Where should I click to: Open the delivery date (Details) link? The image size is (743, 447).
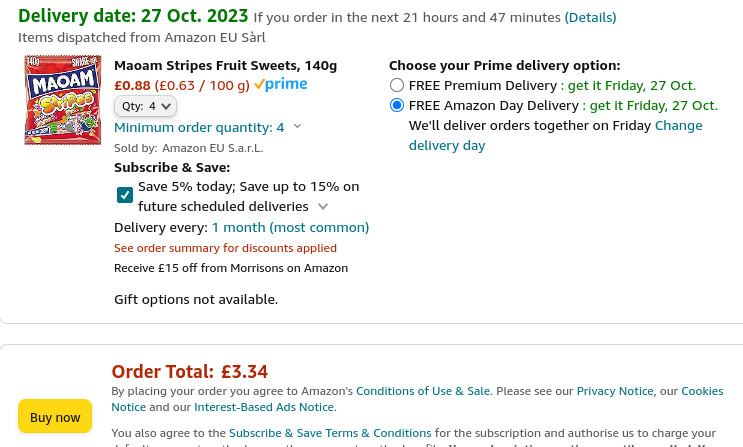(x=590, y=18)
